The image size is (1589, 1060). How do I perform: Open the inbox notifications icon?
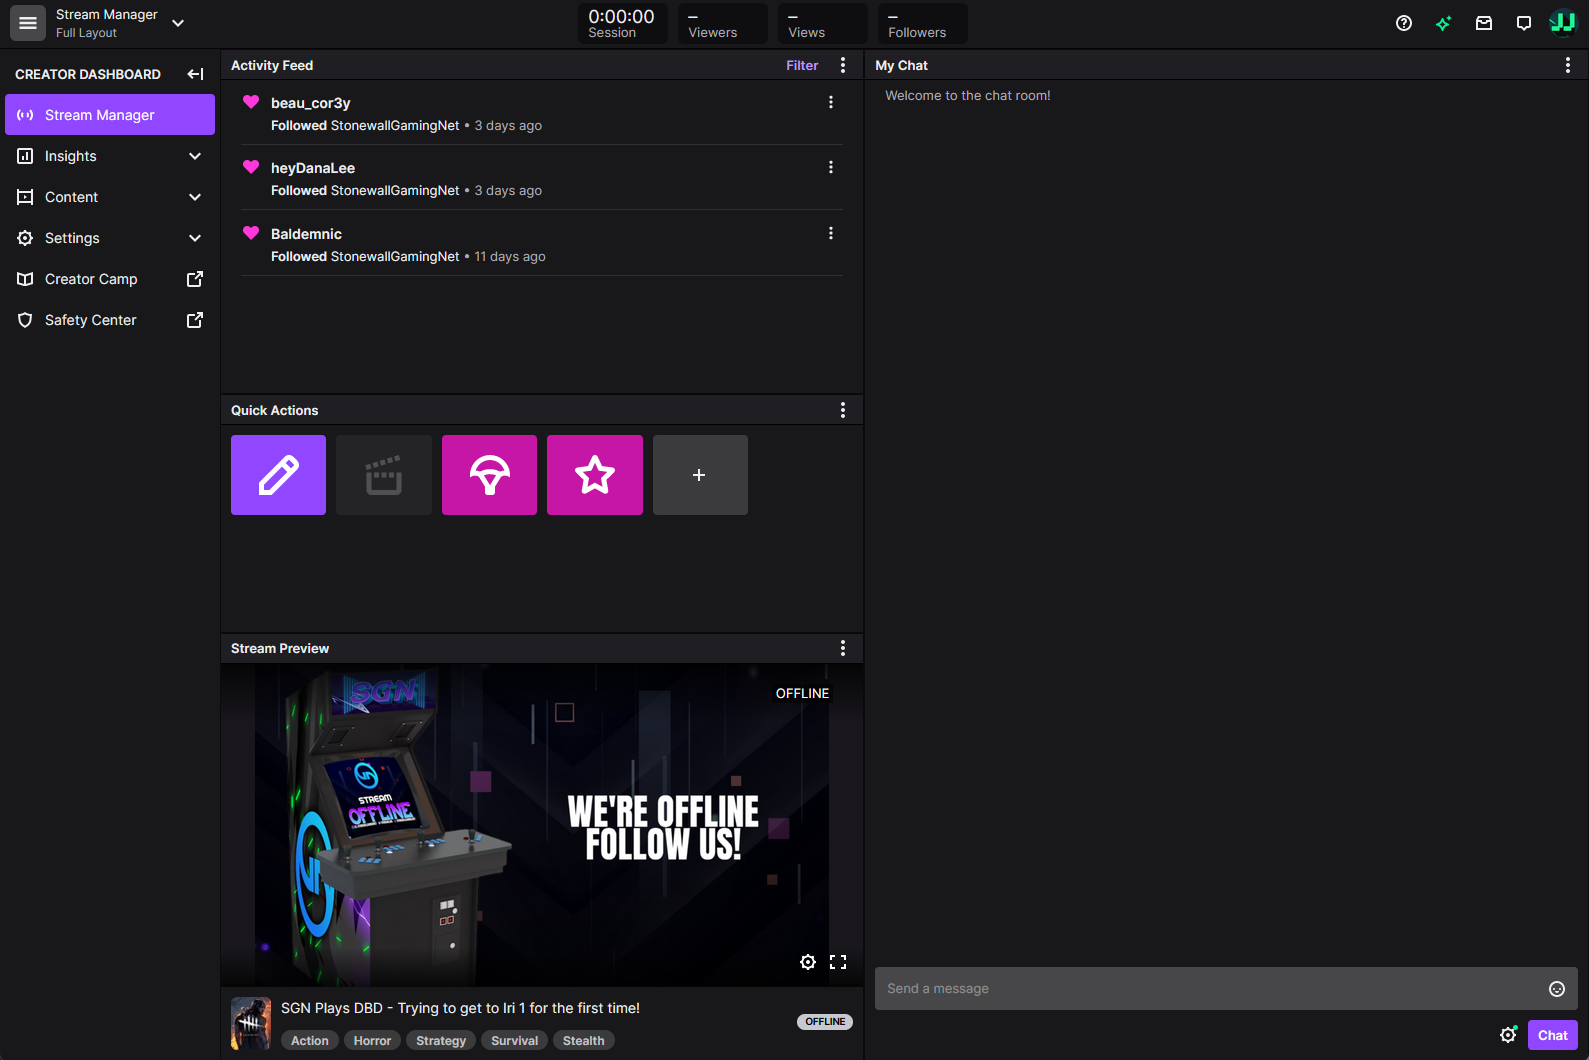pos(1484,23)
